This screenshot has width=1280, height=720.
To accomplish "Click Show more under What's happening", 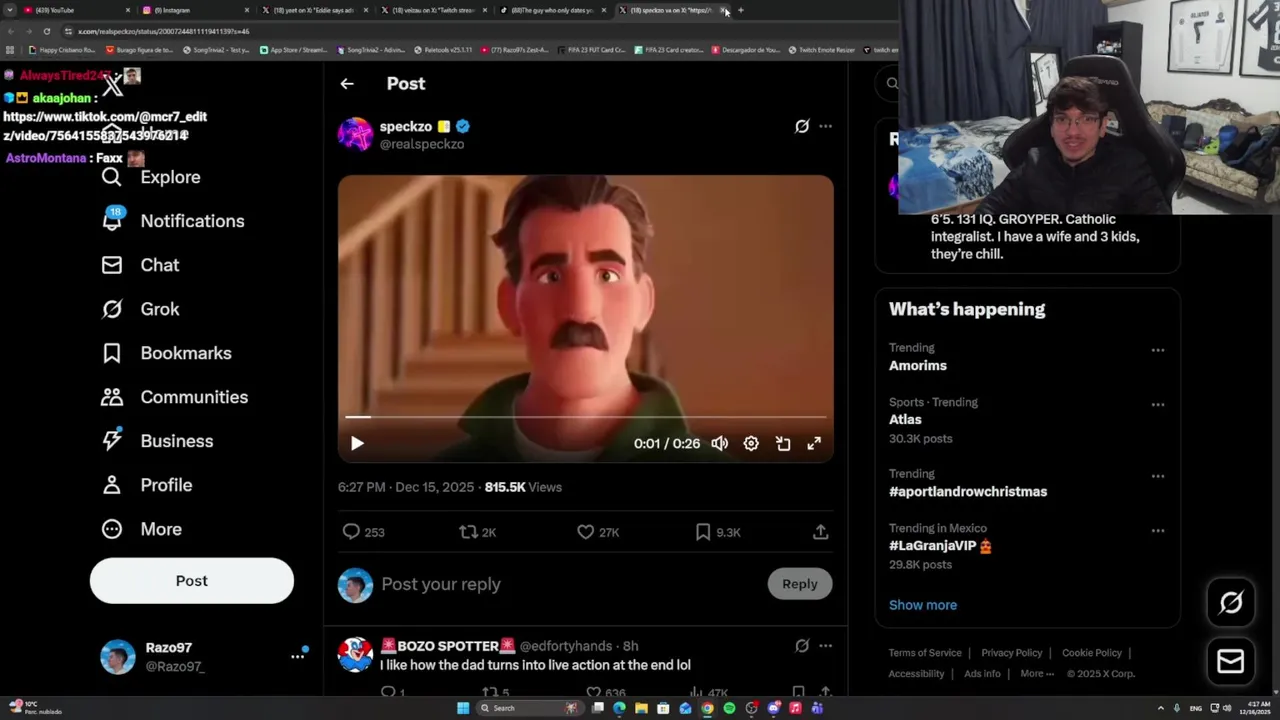I will (923, 605).
